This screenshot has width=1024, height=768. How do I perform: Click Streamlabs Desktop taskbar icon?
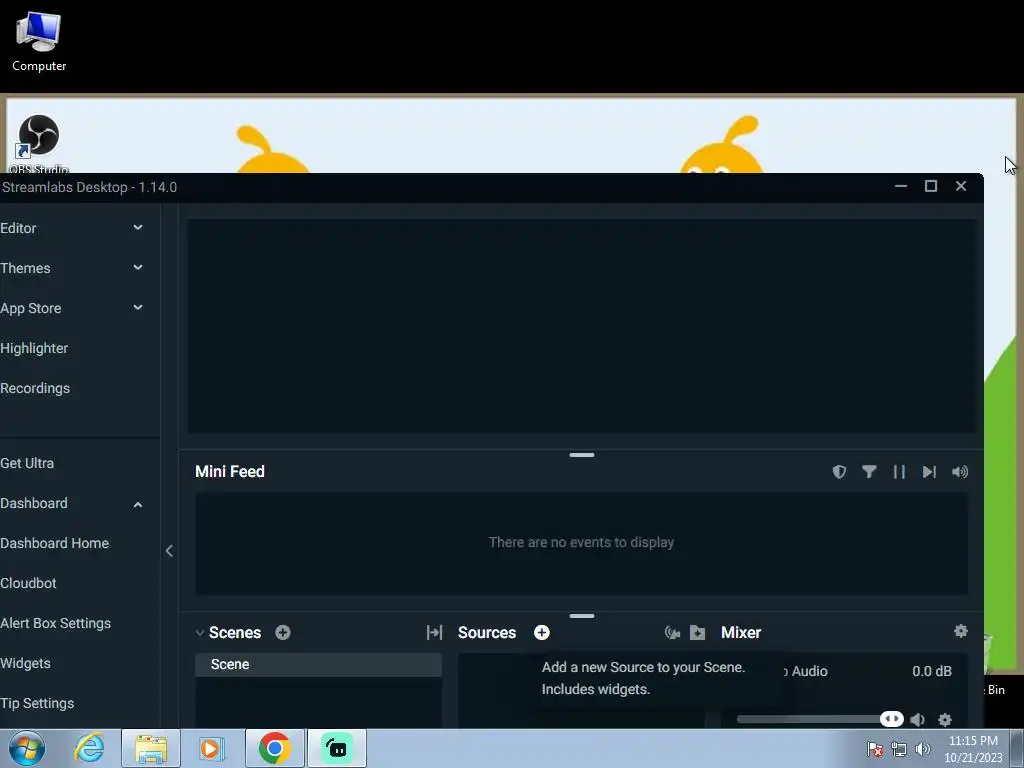coord(337,748)
